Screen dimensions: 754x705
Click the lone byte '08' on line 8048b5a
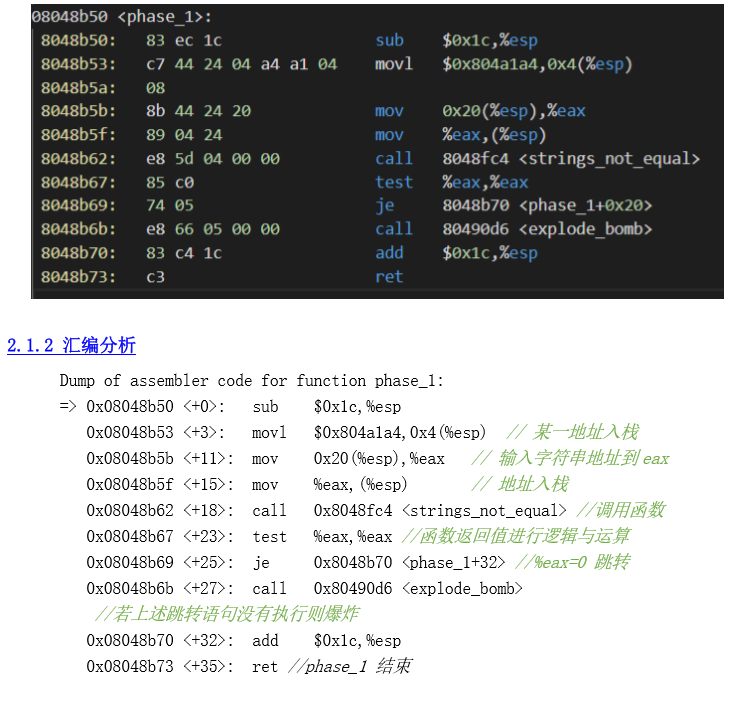155,88
